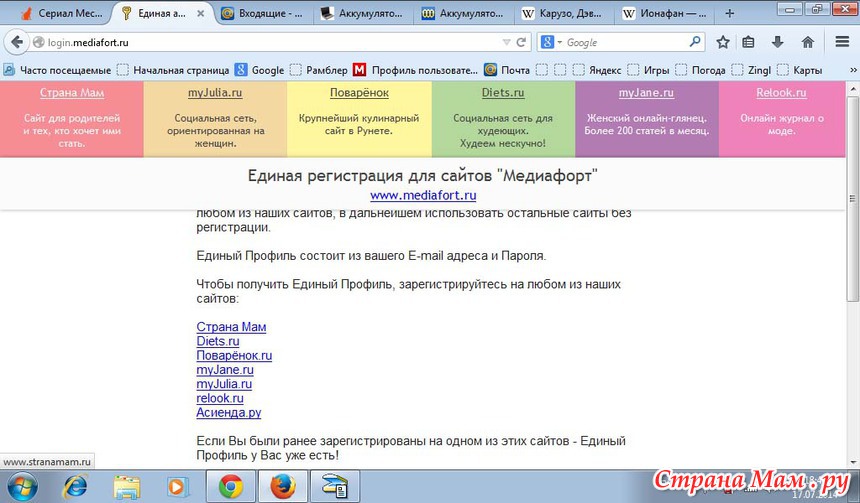Open the Игры bookmark

click(x=648, y=70)
